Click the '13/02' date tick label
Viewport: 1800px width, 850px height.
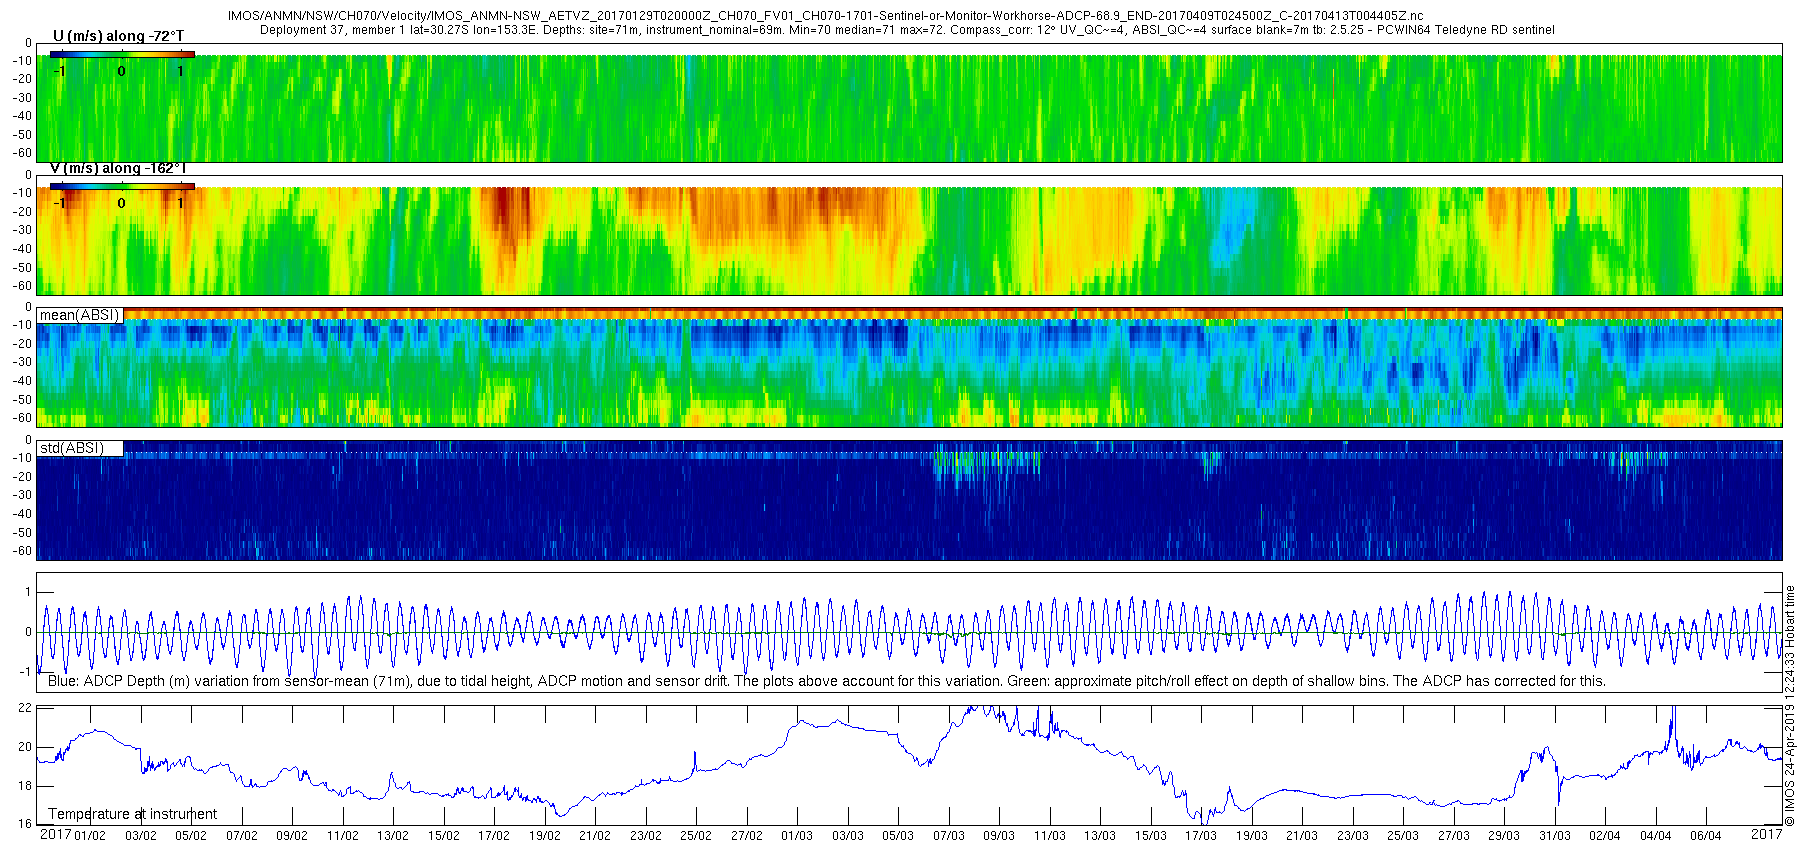[393, 836]
